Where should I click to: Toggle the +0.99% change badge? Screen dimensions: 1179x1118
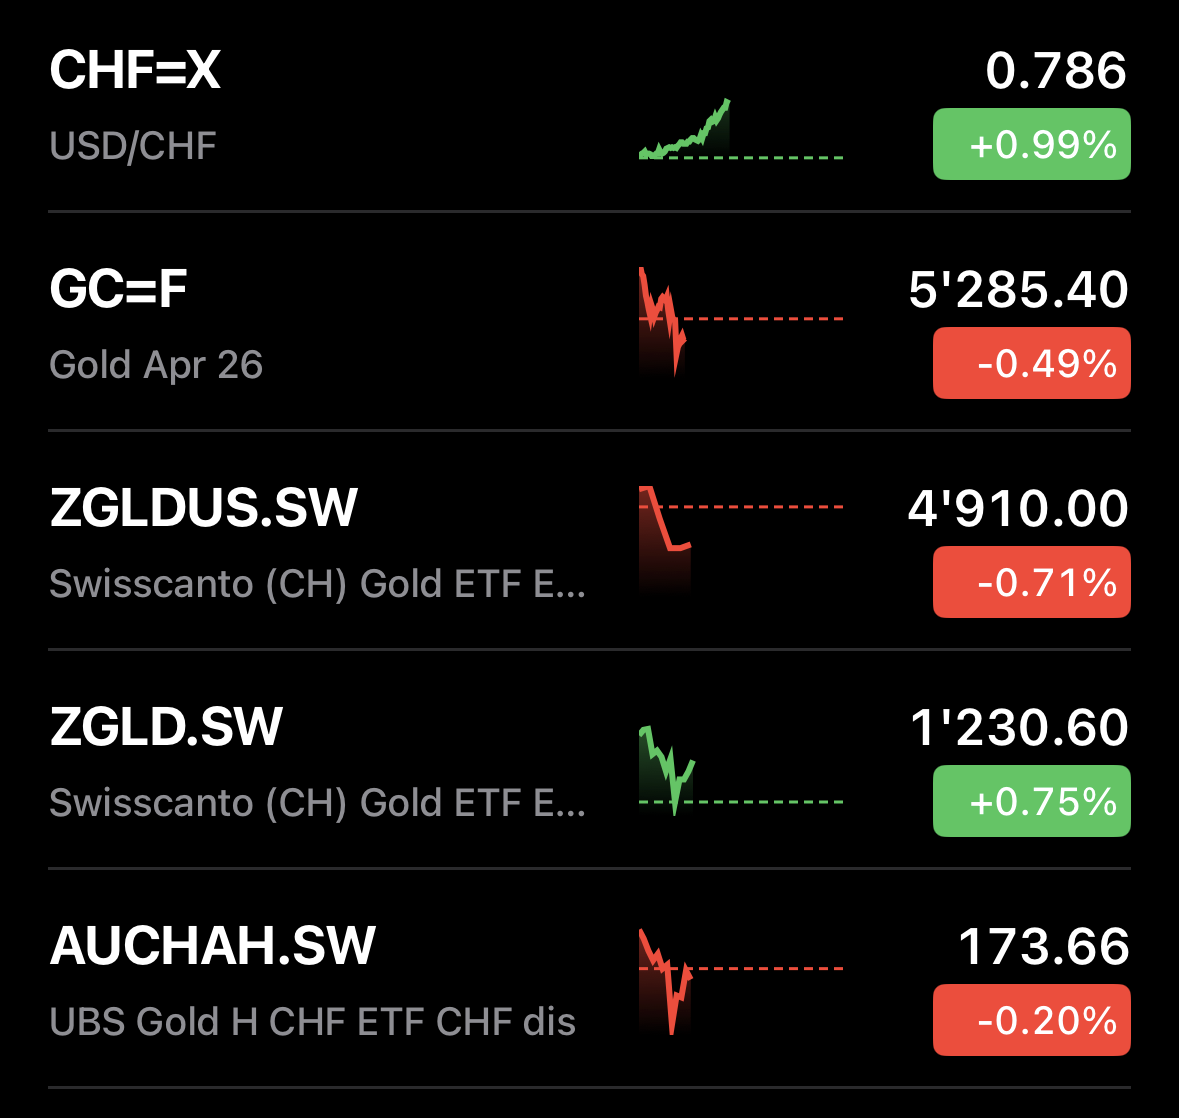(1031, 145)
